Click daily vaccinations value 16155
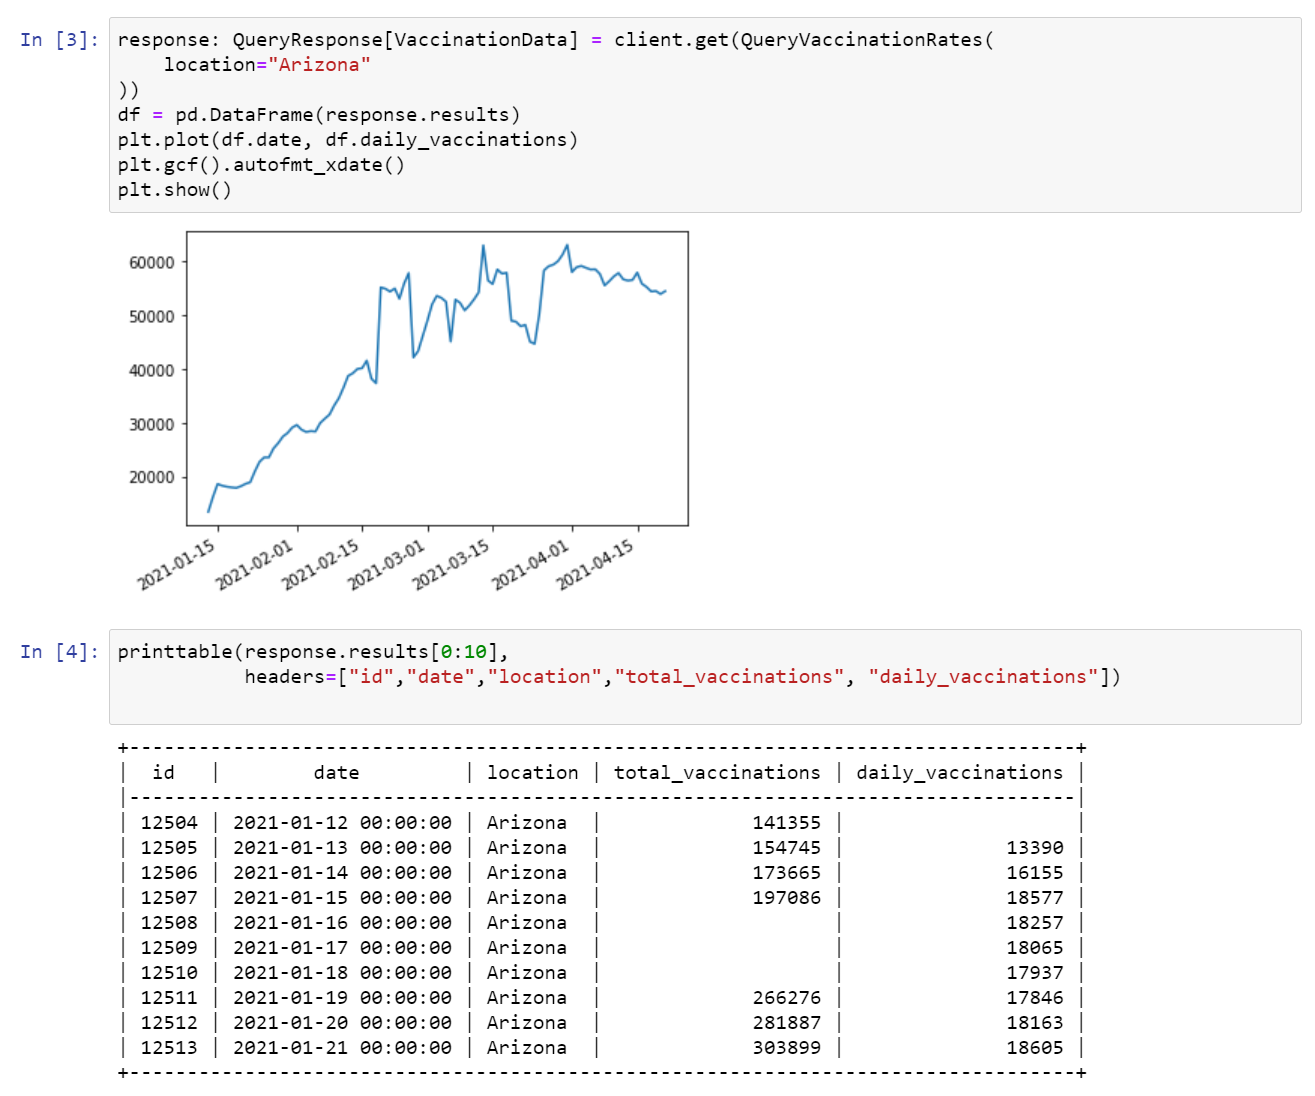Image resolution: width=1315 pixels, height=1096 pixels. click(x=1035, y=873)
